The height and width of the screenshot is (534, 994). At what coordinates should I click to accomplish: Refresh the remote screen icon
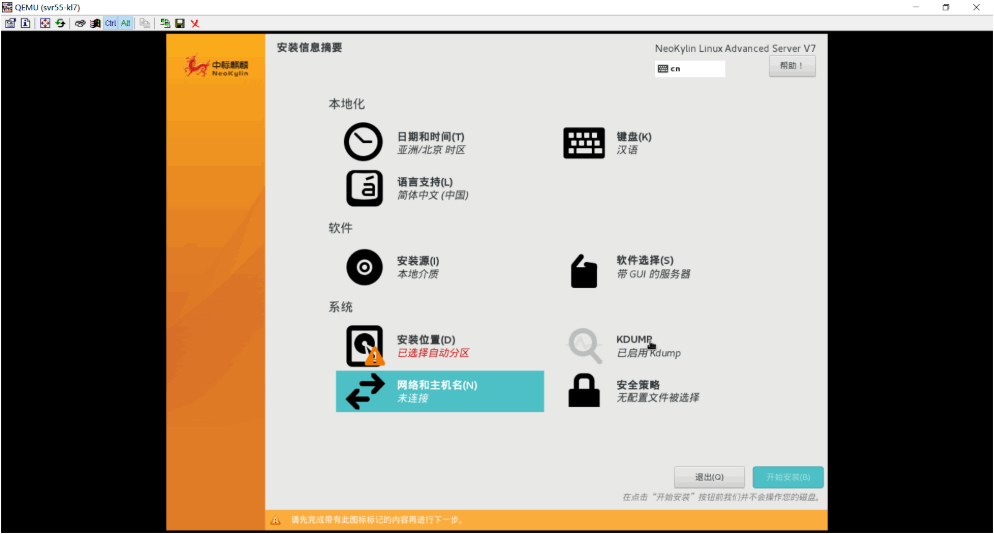[x=60, y=23]
